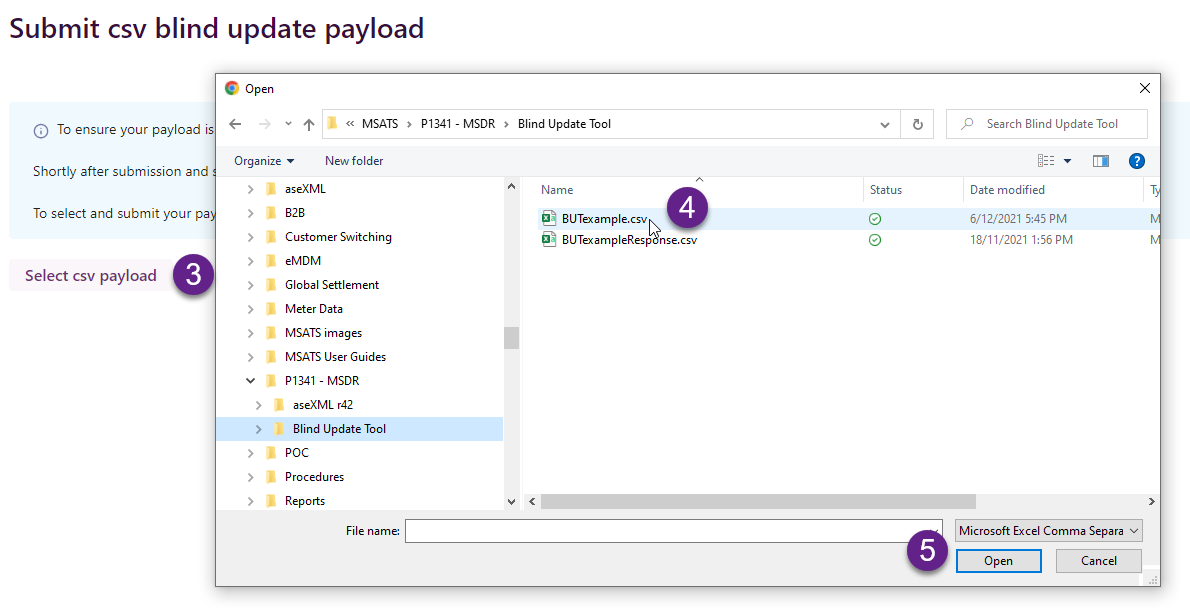Click the change view layout icon
This screenshot has width=1190, height=608.
pos(1046,161)
